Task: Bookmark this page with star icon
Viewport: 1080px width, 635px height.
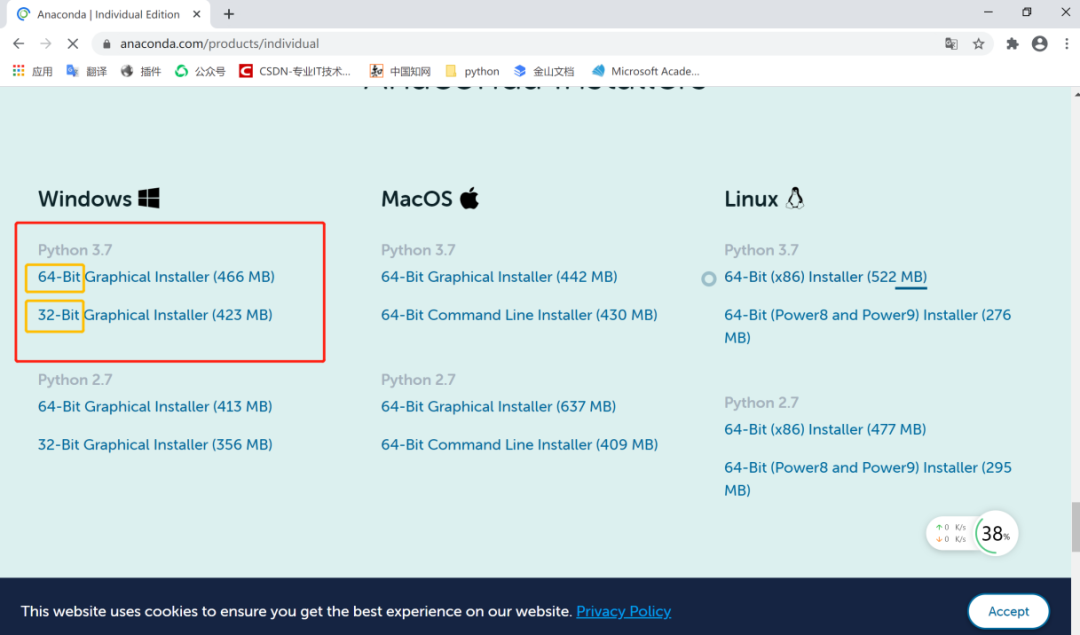Action: point(978,43)
